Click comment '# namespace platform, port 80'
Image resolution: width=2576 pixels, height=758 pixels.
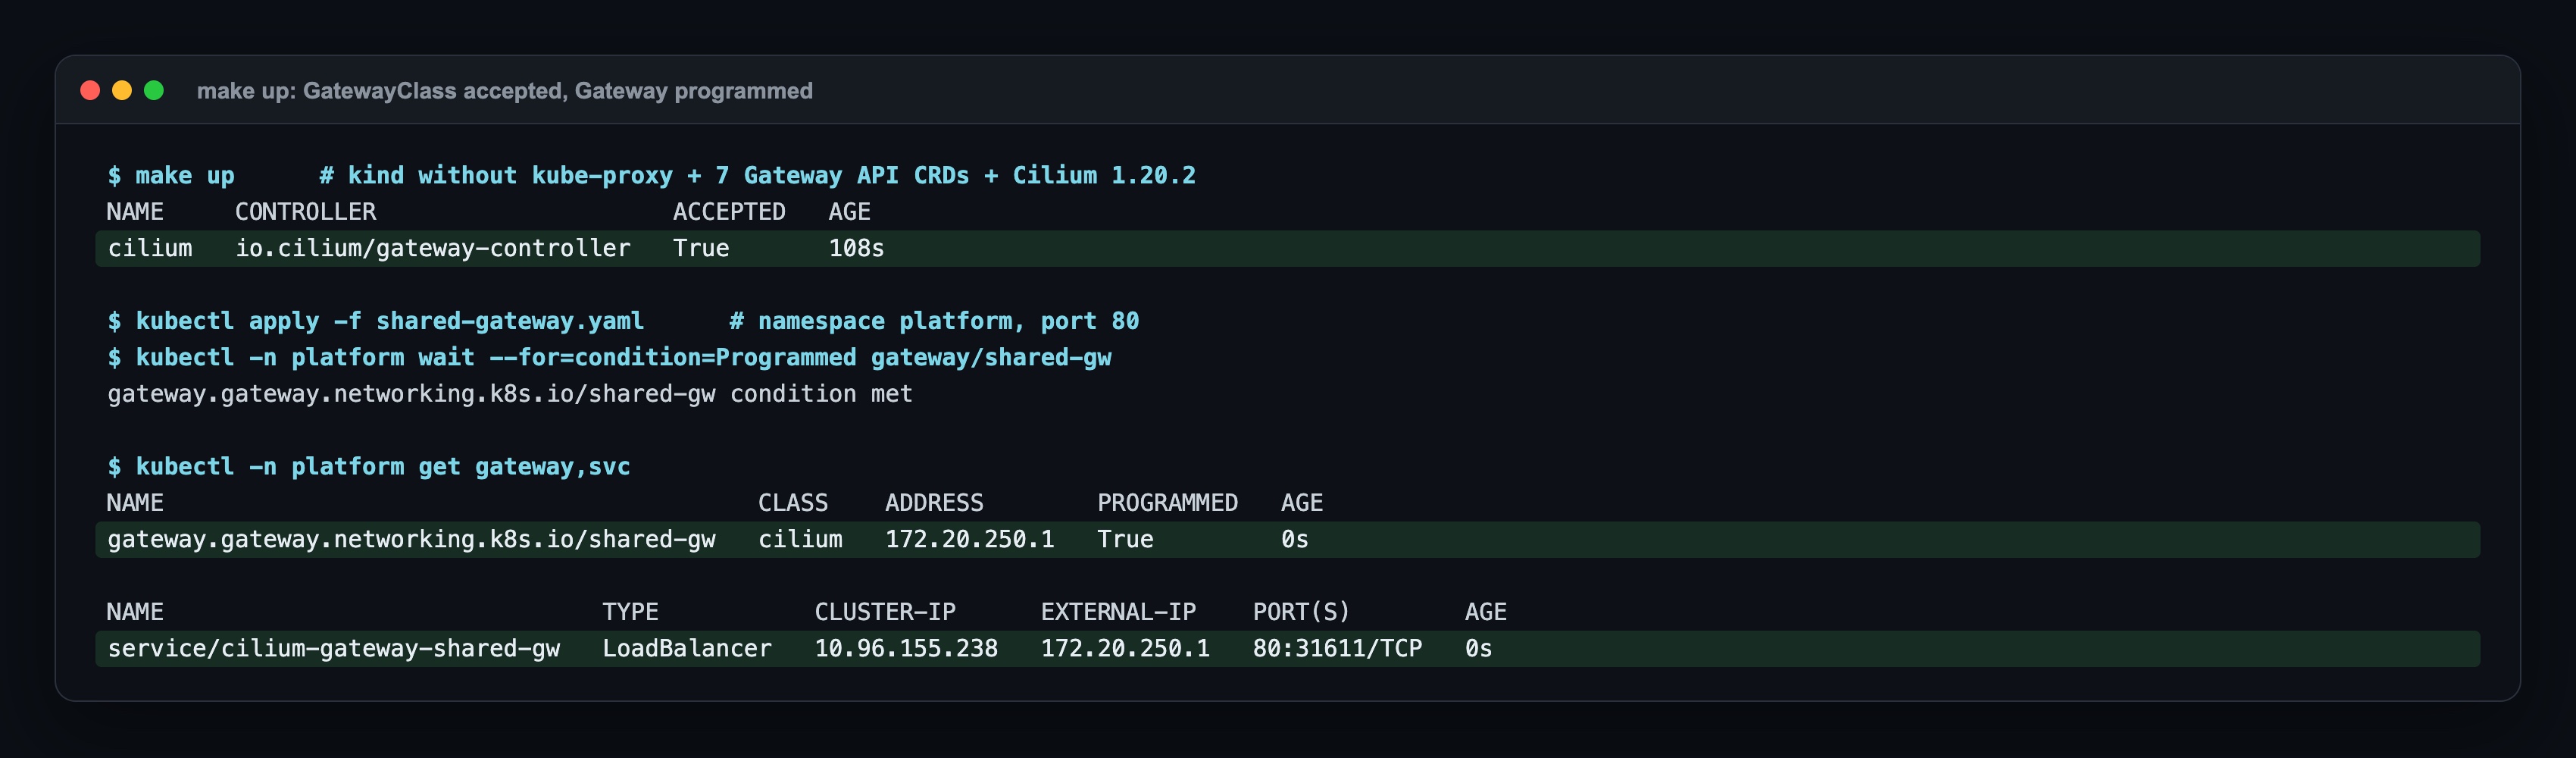(x=934, y=322)
